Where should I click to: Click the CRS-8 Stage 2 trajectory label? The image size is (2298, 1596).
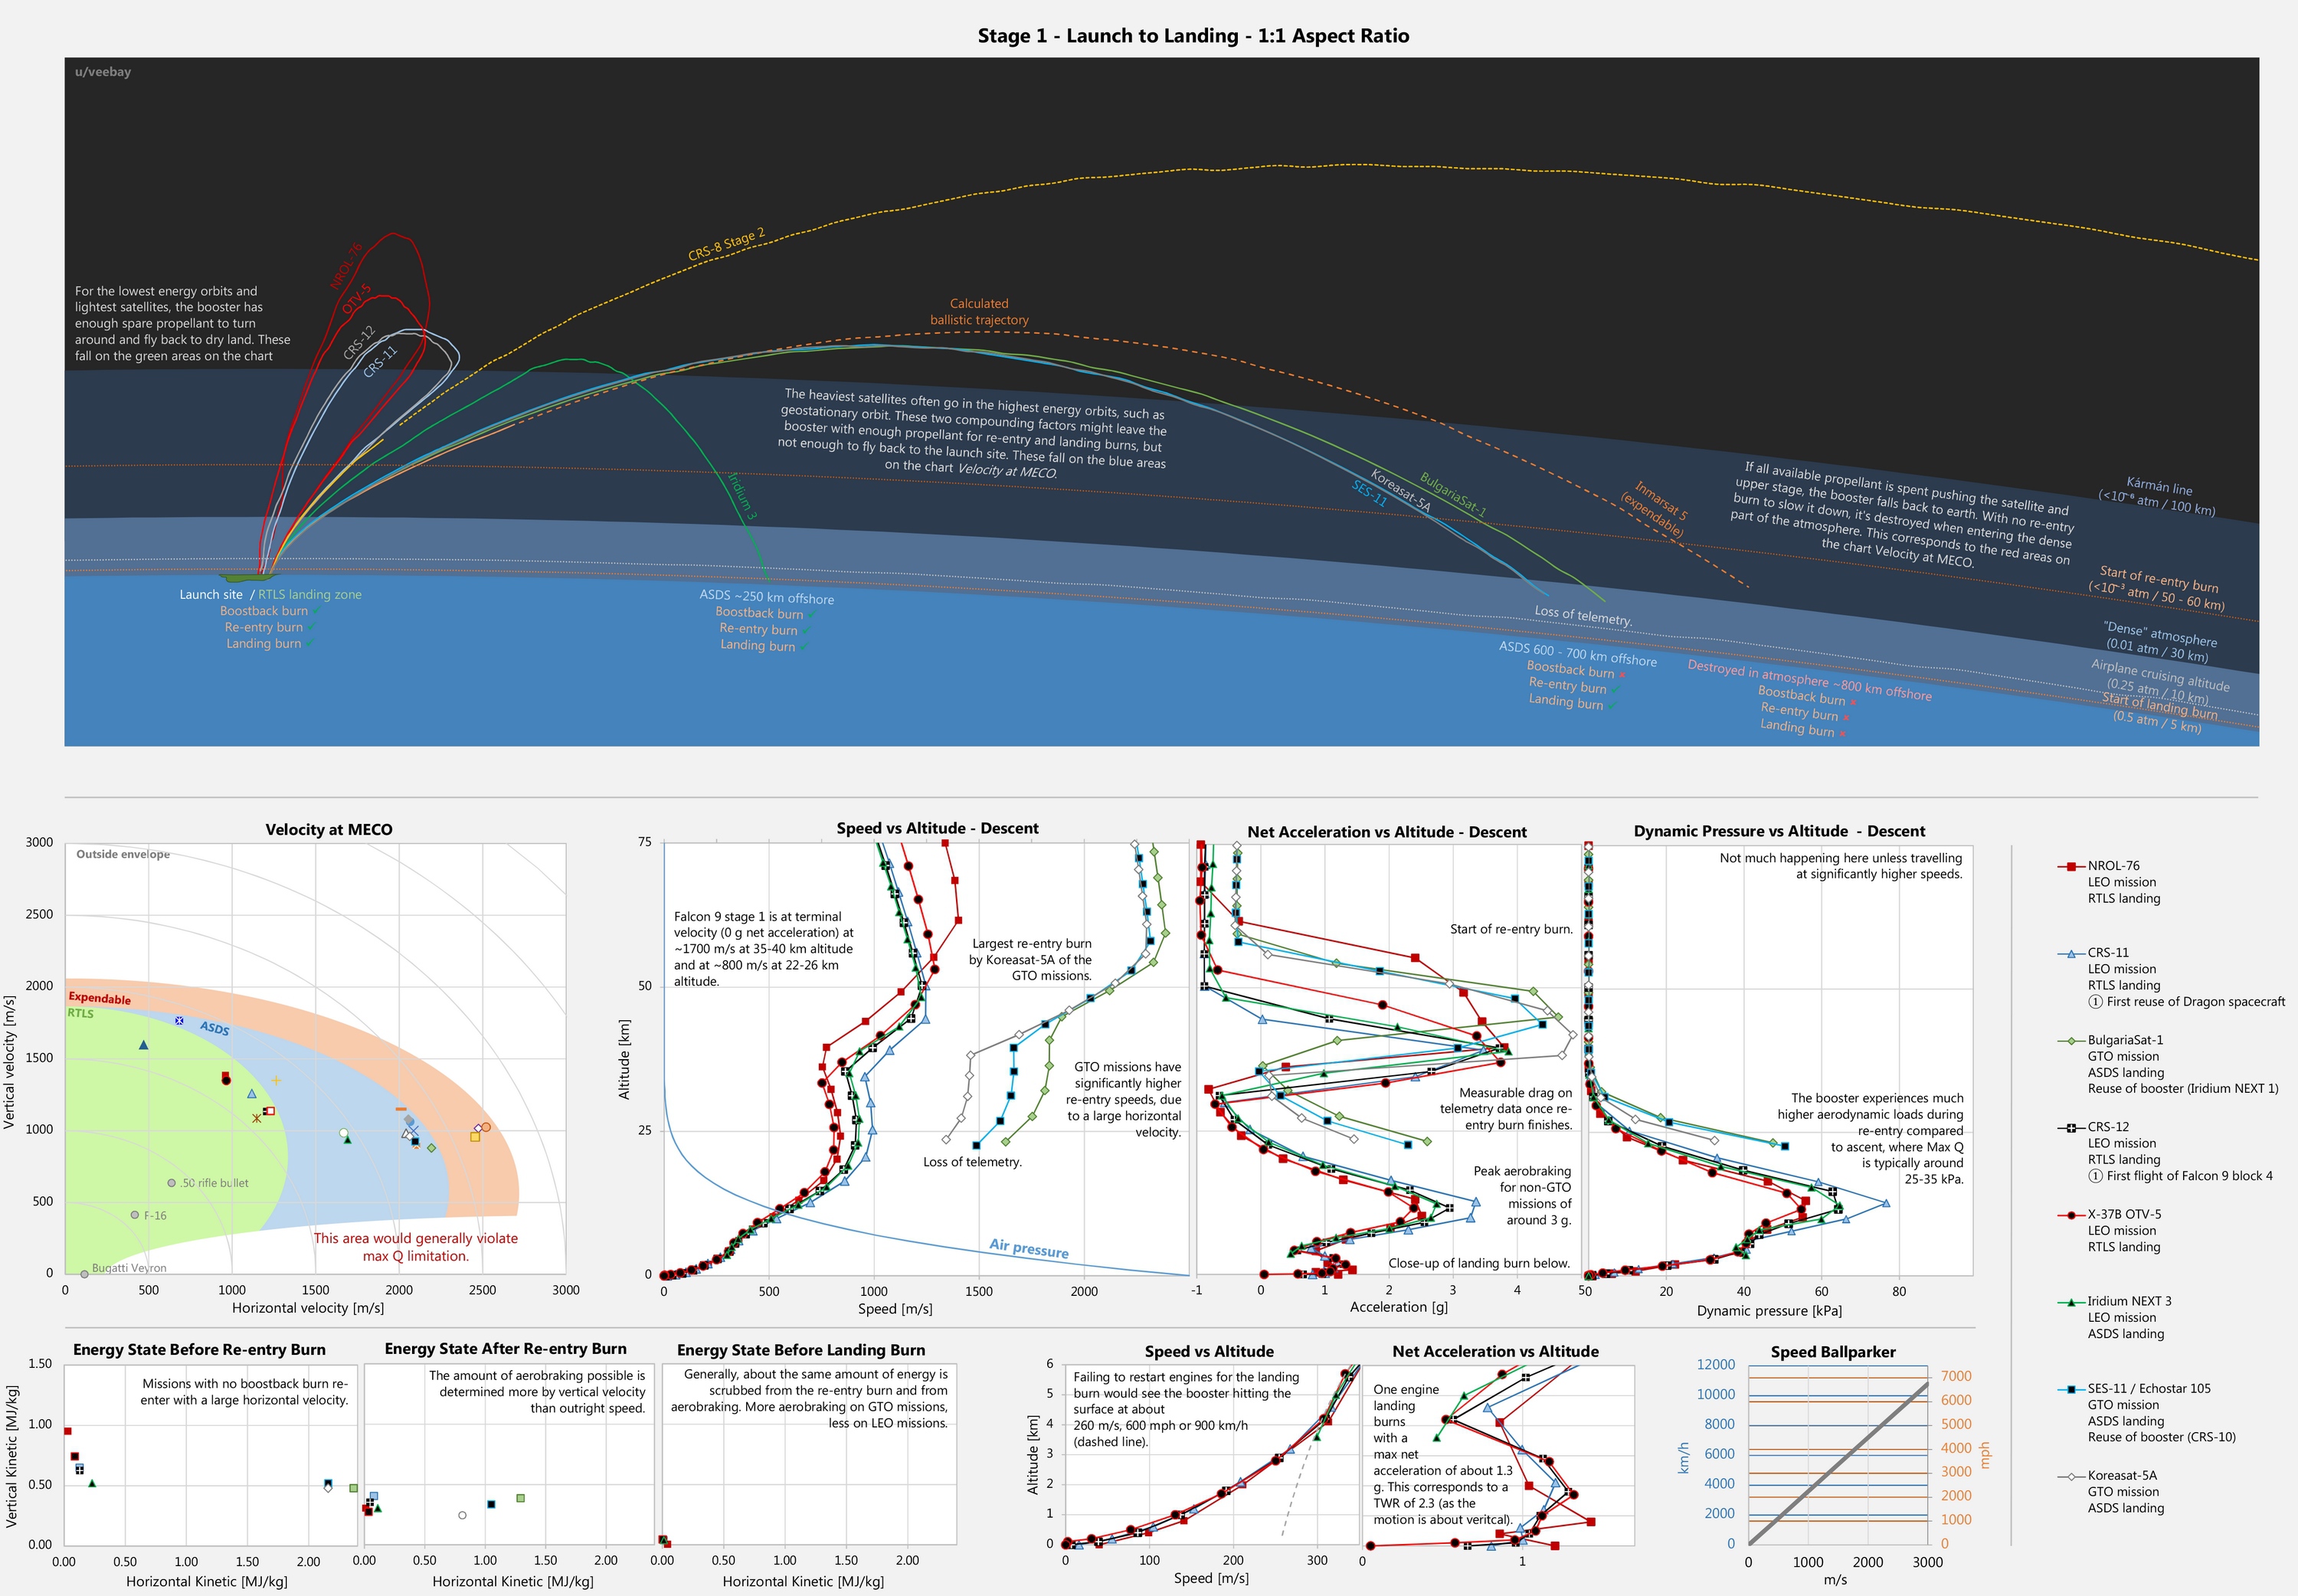(726, 245)
